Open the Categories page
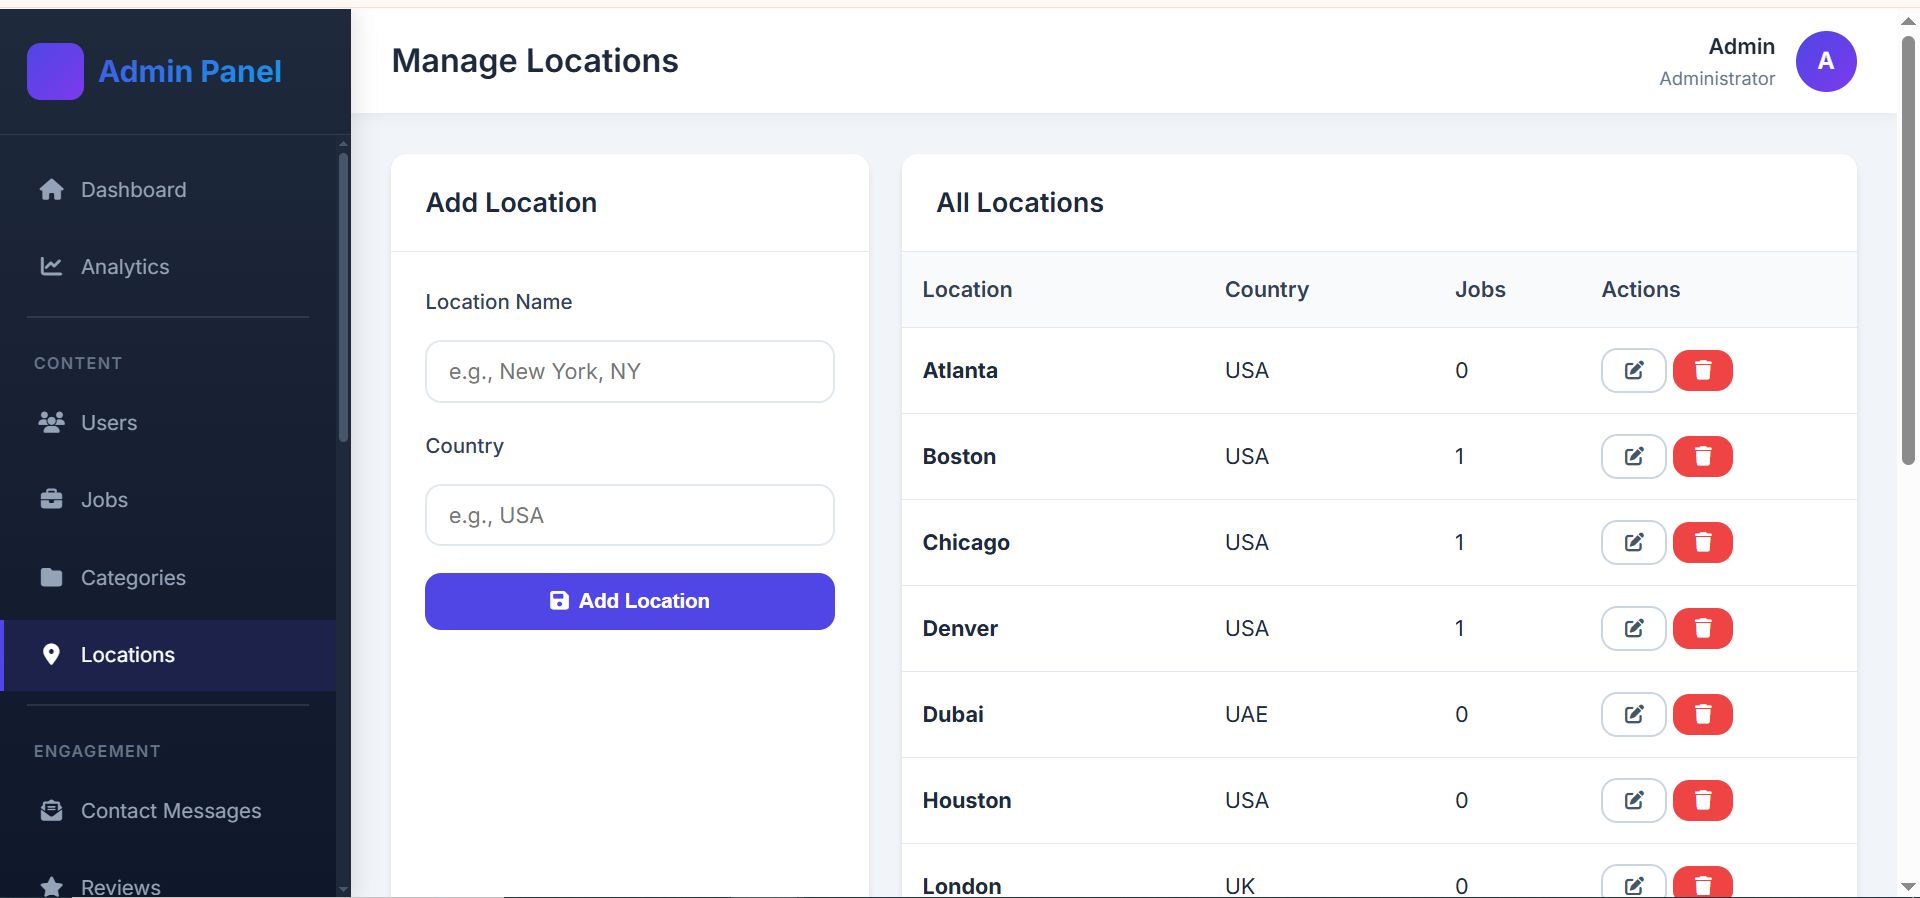This screenshot has width=1920, height=898. pos(133,578)
